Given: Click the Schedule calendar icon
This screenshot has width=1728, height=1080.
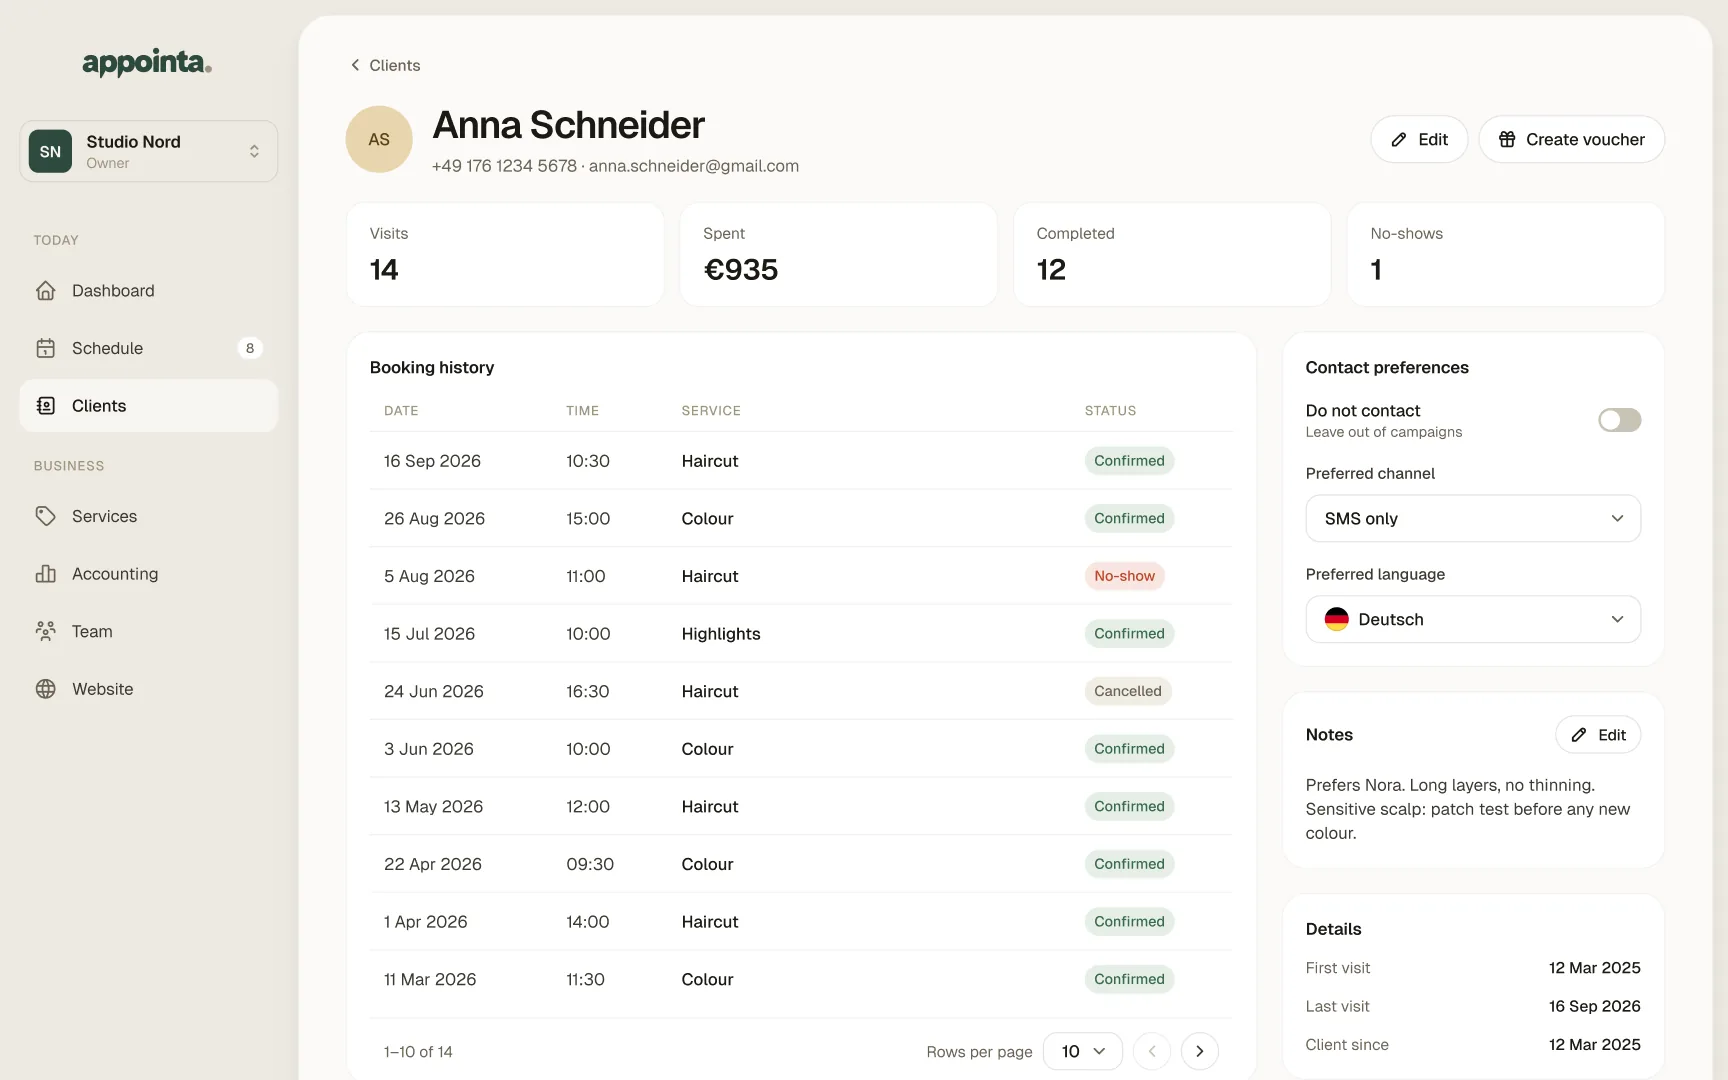Looking at the screenshot, I should coord(46,348).
